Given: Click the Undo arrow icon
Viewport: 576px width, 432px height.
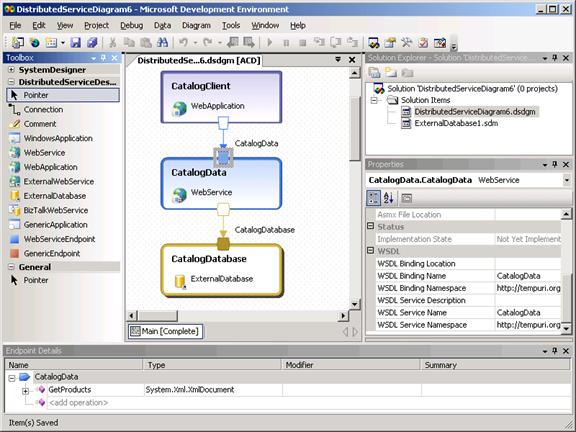Looking at the screenshot, I should [x=183, y=43].
